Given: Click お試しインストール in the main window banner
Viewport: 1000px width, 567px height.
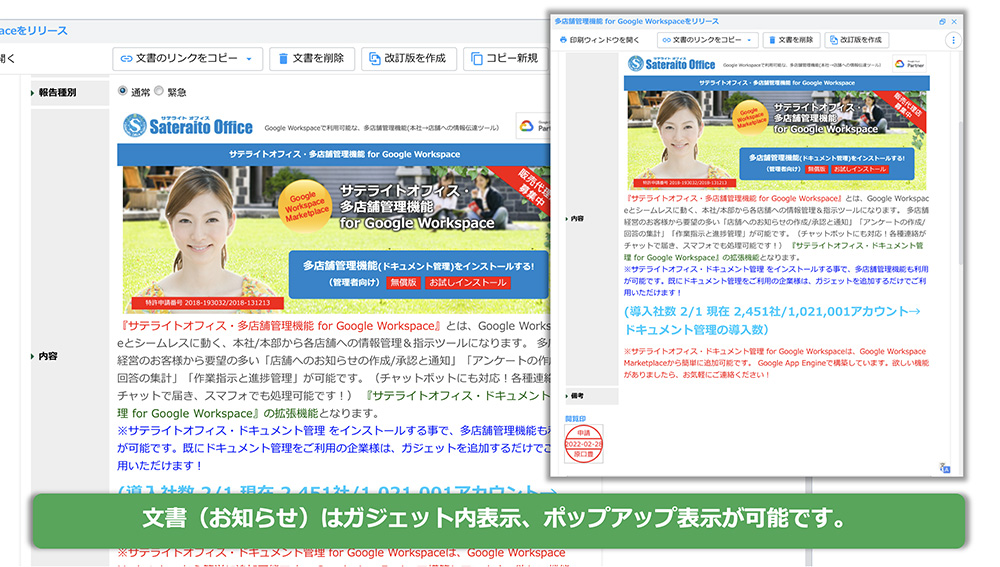Looking at the screenshot, I should 467,283.
